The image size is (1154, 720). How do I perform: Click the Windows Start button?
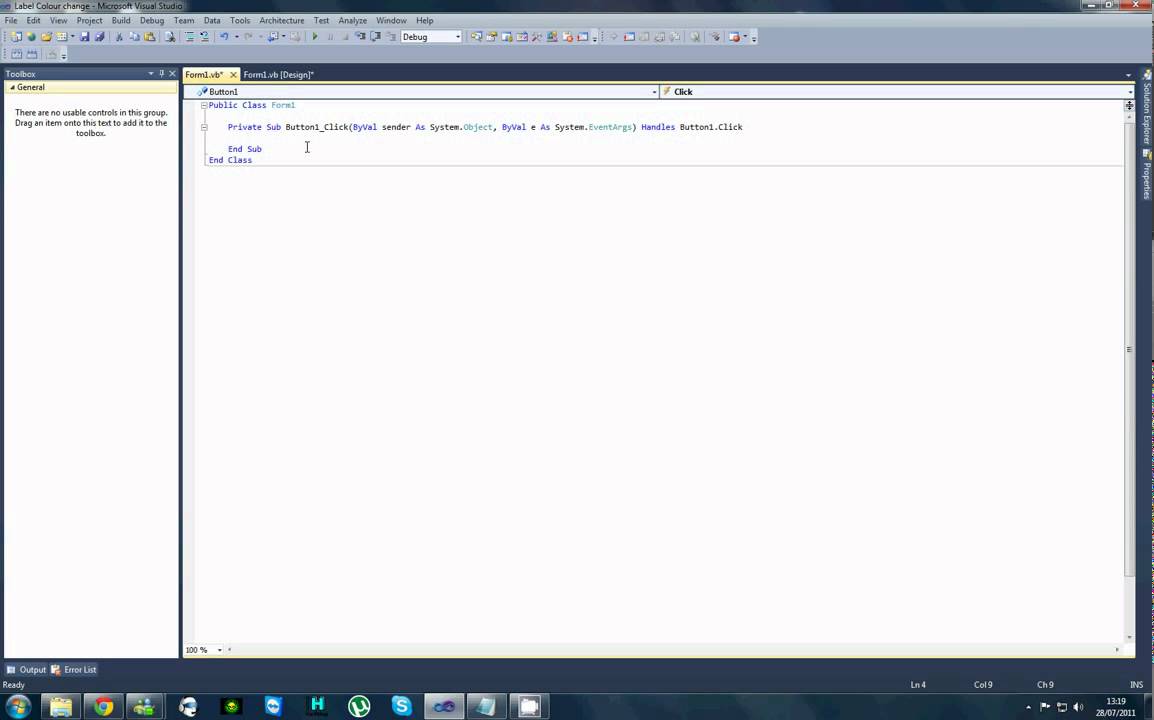click(x=18, y=707)
